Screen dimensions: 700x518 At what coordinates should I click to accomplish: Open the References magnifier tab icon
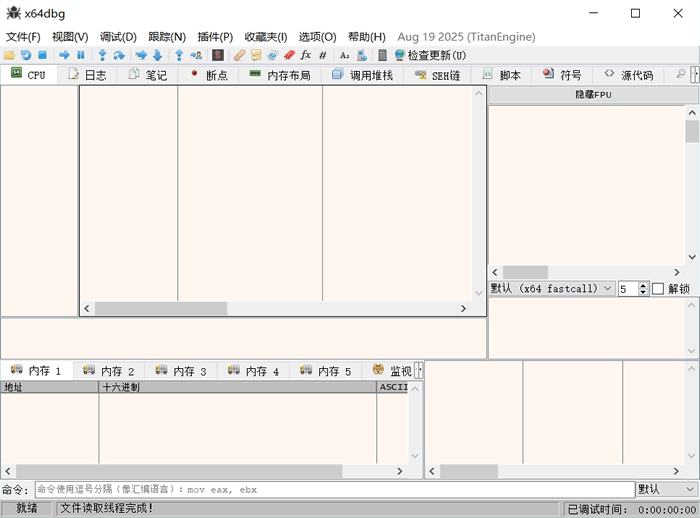[681, 74]
